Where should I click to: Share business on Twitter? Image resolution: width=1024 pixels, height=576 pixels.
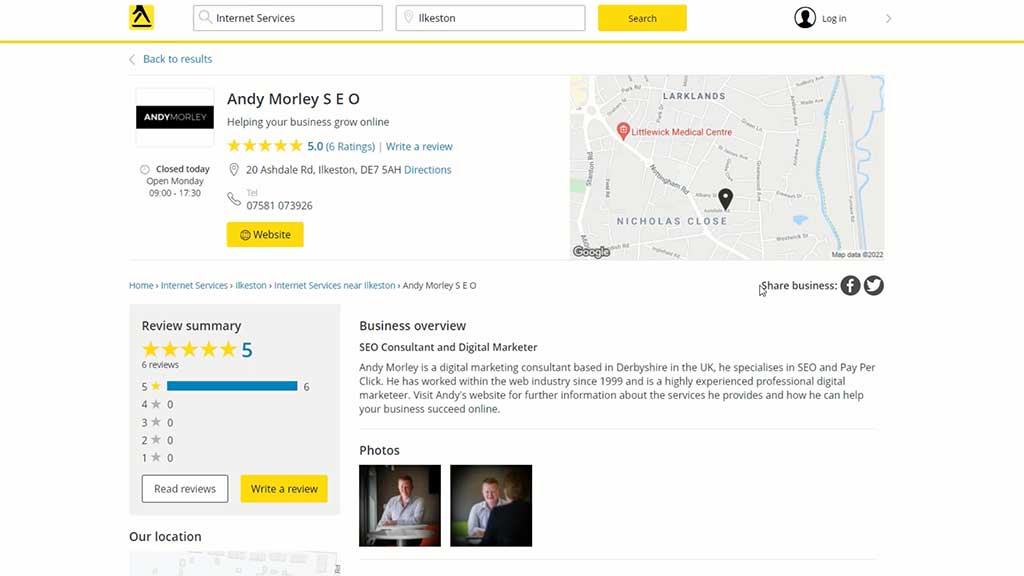coord(874,286)
